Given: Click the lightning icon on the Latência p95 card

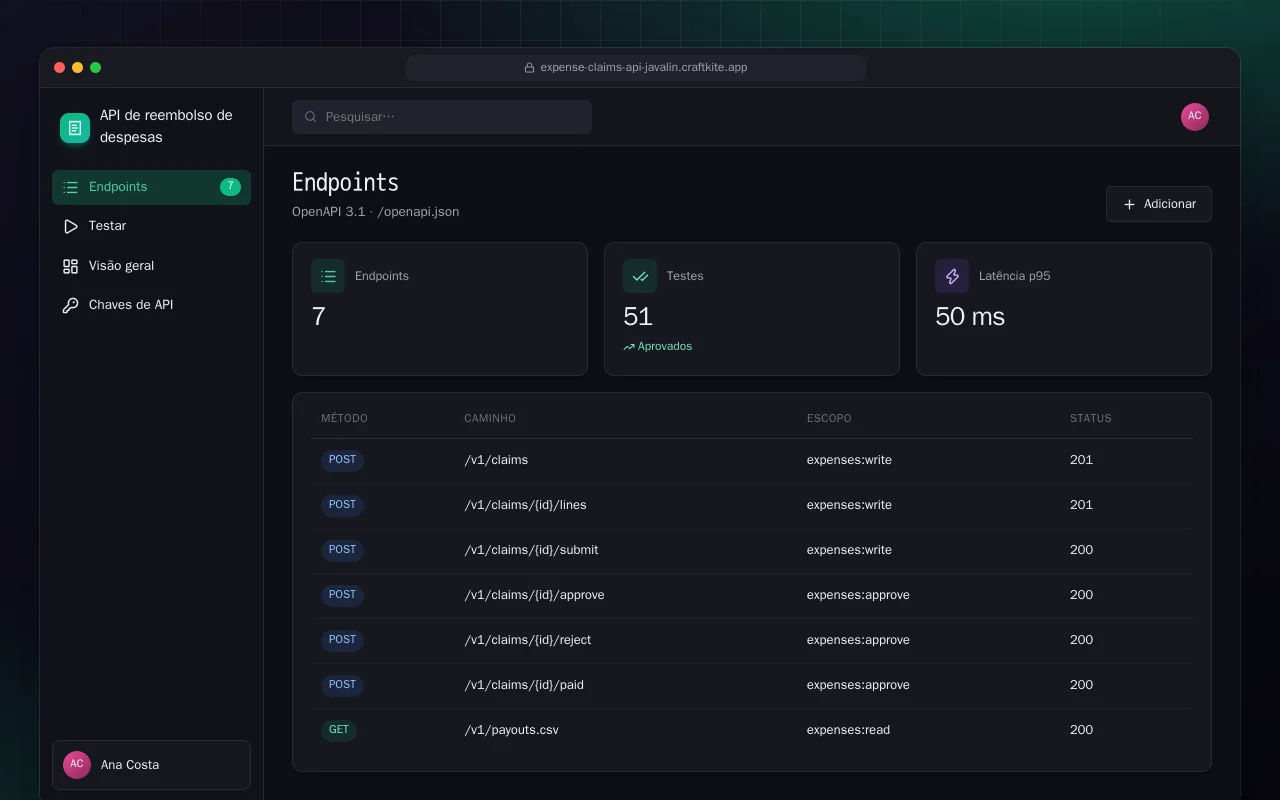Looking at the screenshot, I should tap(952, 276).
